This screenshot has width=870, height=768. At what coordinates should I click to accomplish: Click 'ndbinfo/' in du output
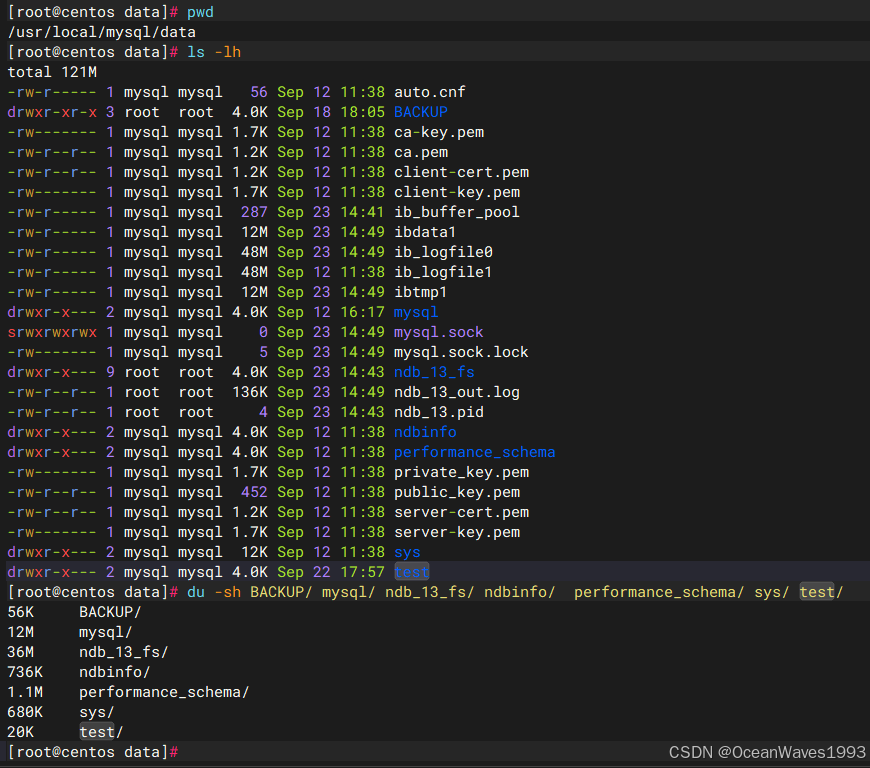(114, 672)
